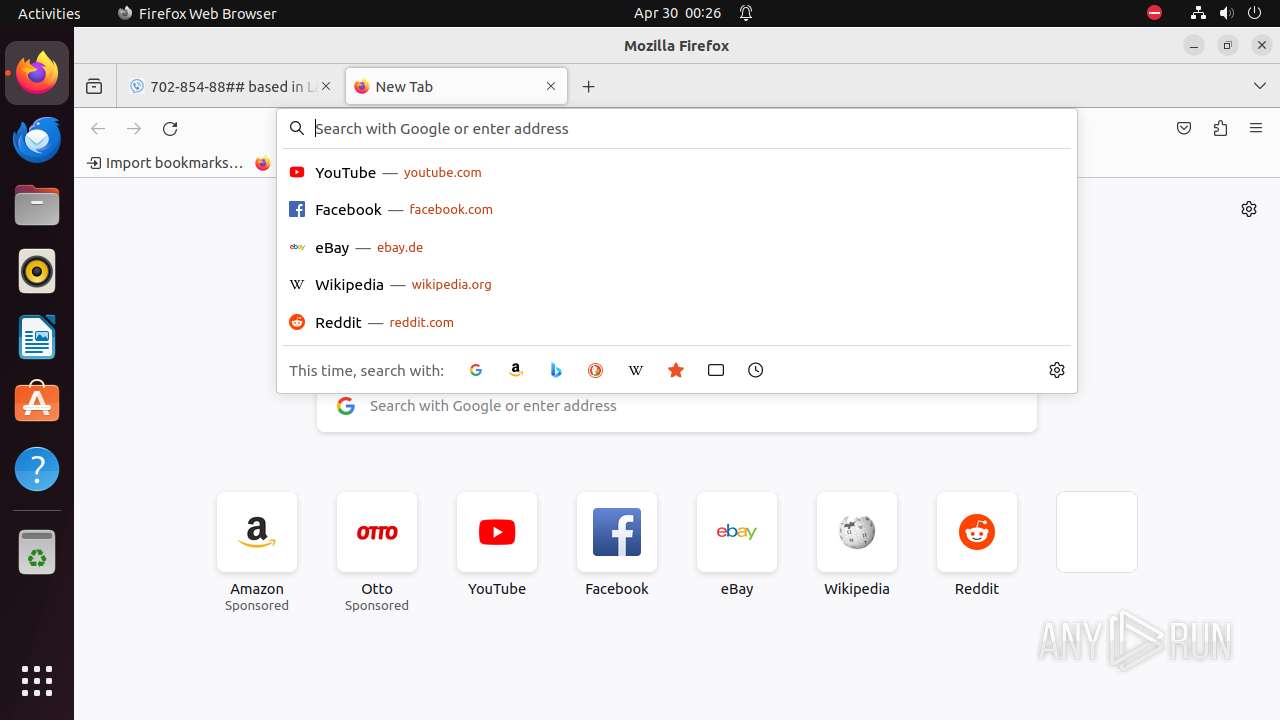Open search settings gear in dropdown

[1057, 370]
